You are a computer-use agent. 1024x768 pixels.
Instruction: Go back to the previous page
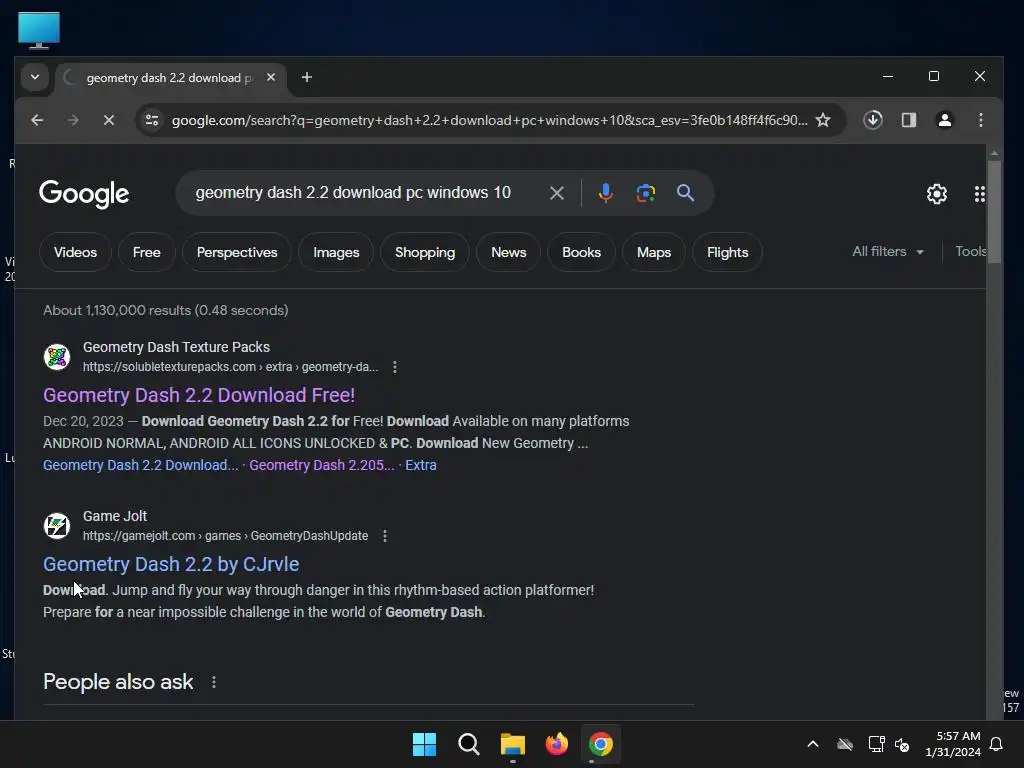(37, 120)
